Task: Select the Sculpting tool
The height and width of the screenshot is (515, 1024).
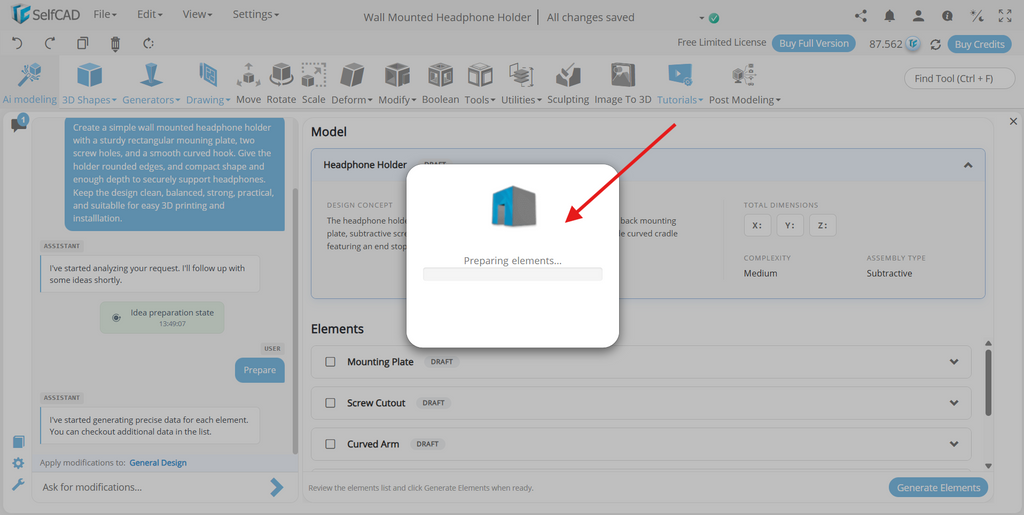Action: (x=568, y=82)
